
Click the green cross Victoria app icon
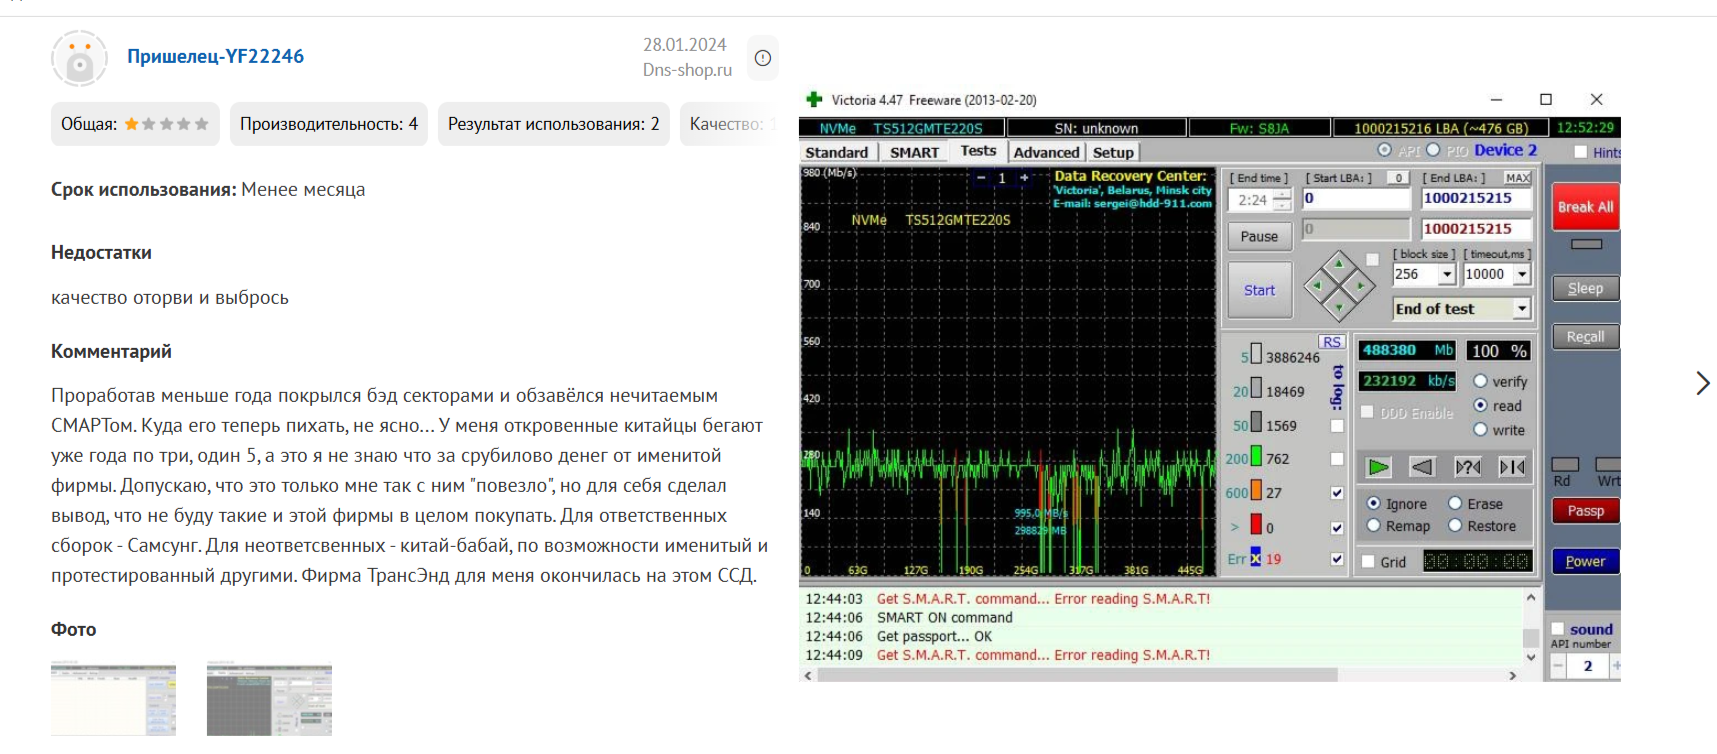pos(814,100)
